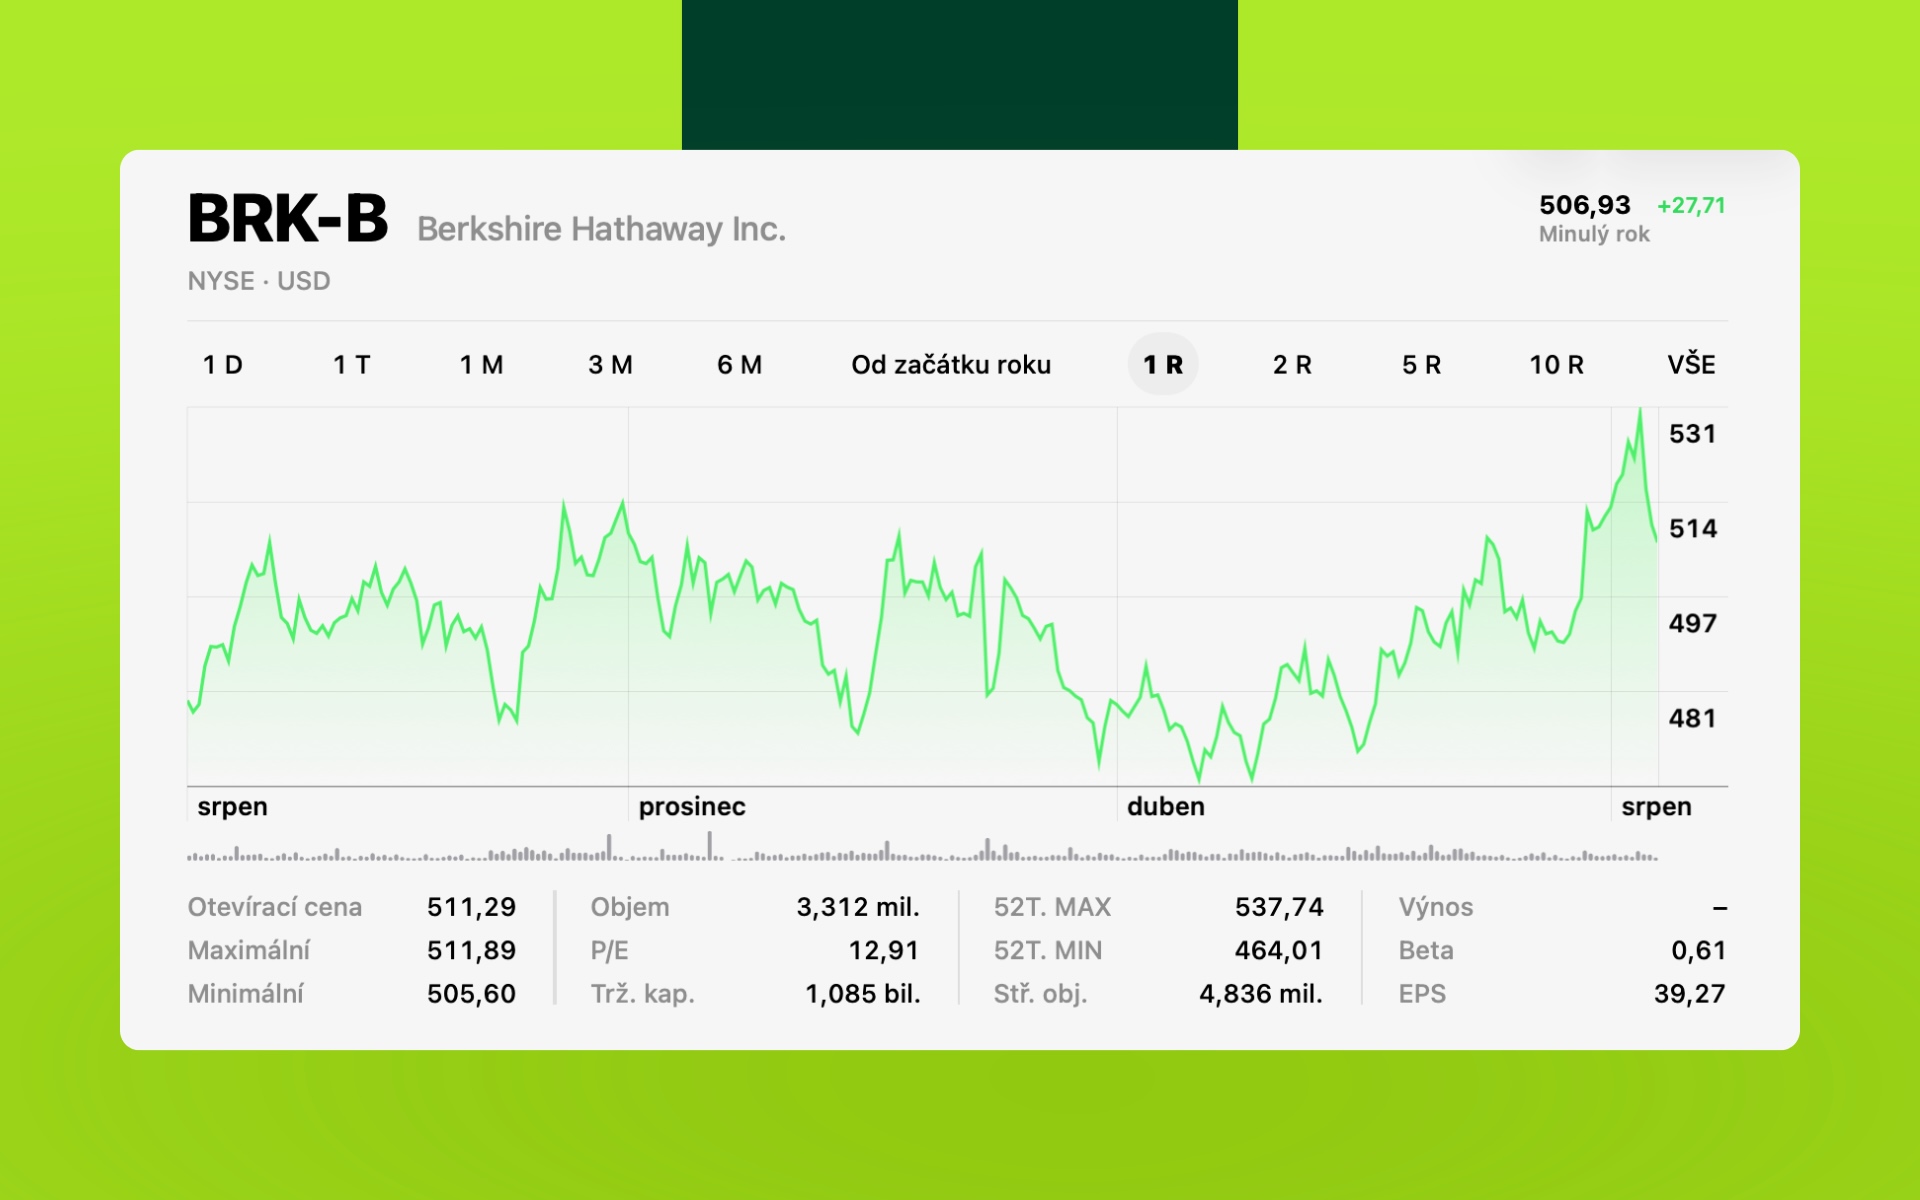Viewport: 1920px width, 1200px height.
Task: Show the 3 M chart range
Action: tap(610, 365)
